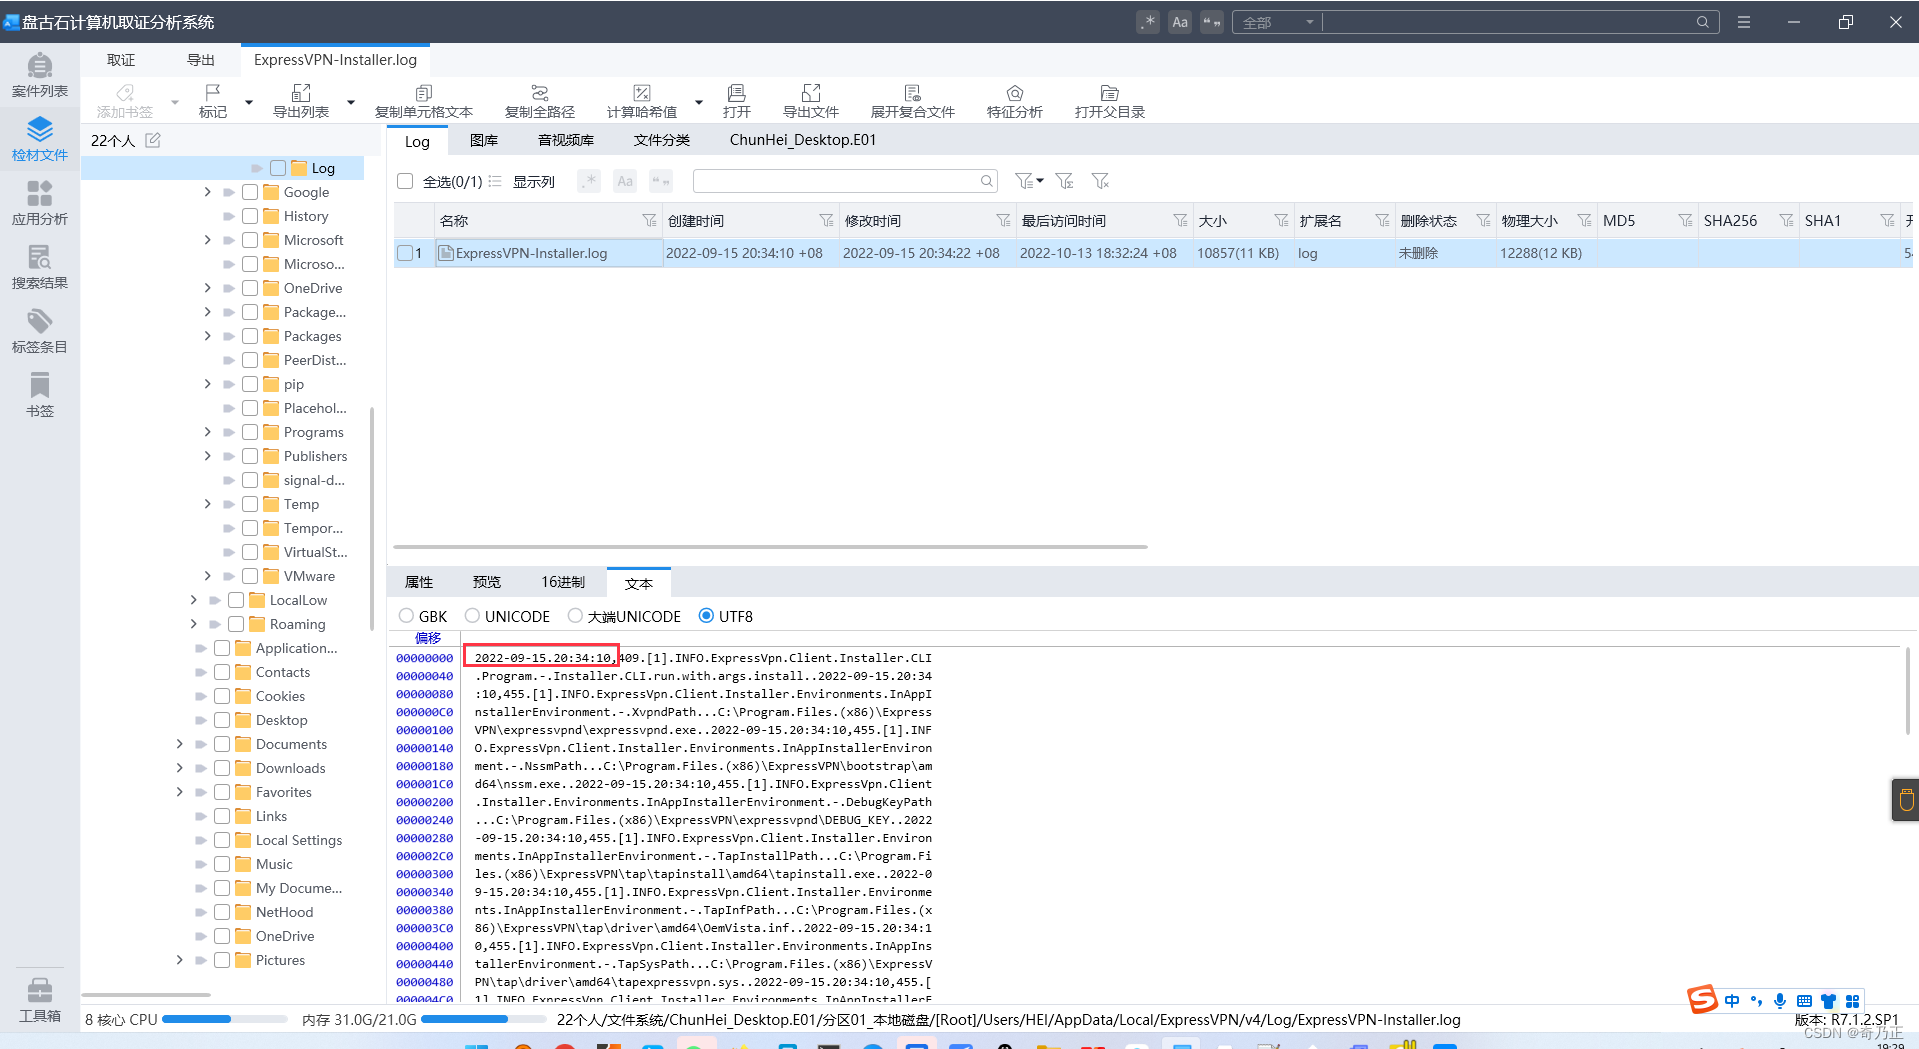Select the UTF8 encoding radio button
Screen dimensions: 1919x1049
(706, 616)
